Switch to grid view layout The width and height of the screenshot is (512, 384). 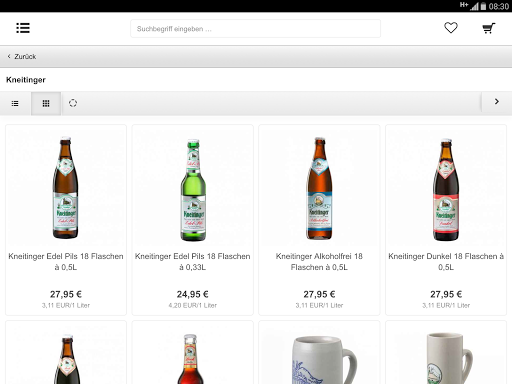46,103
